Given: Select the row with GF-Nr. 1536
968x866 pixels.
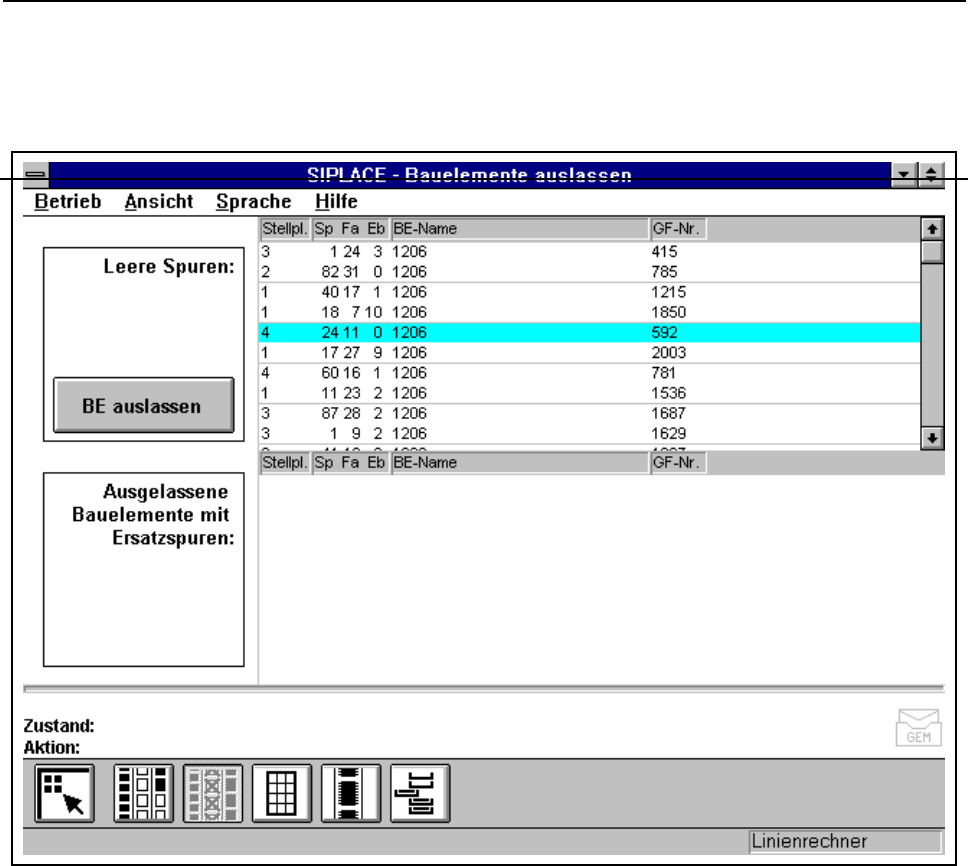Looking at the screenshot, I should [x=590, y=393].
